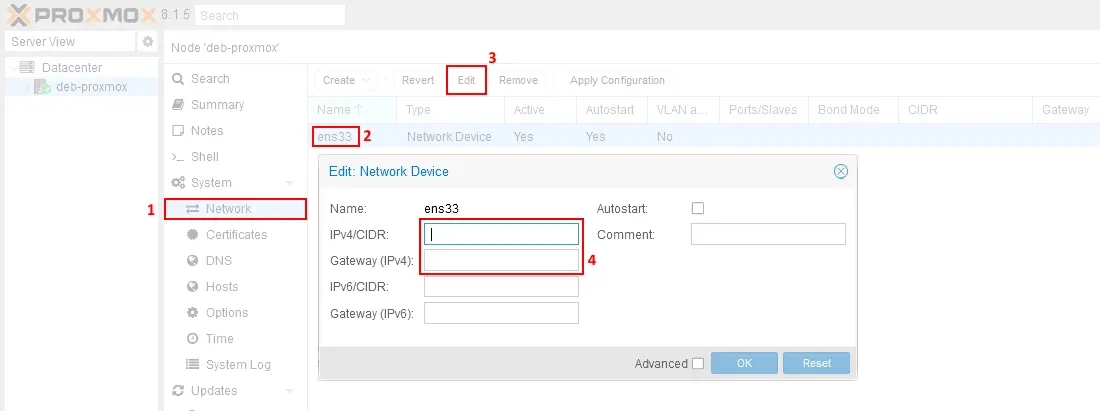Click the Gateway column header
The width and height of the screenshot is (1100, 411).
click(x=1066, y=109)
